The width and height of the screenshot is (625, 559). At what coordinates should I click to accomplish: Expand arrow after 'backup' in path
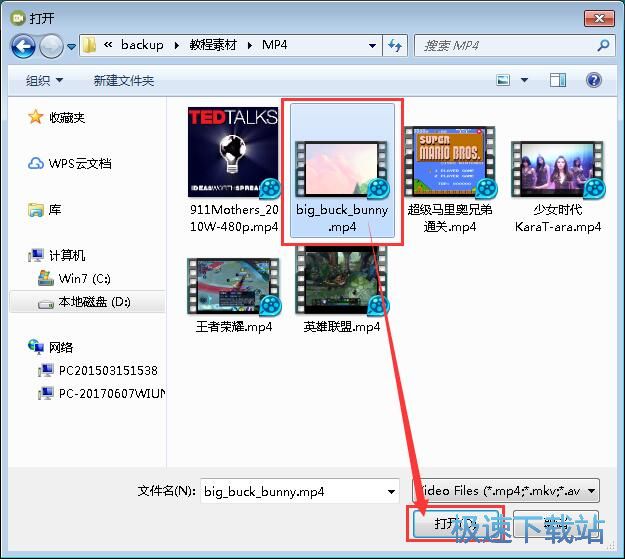177,45
